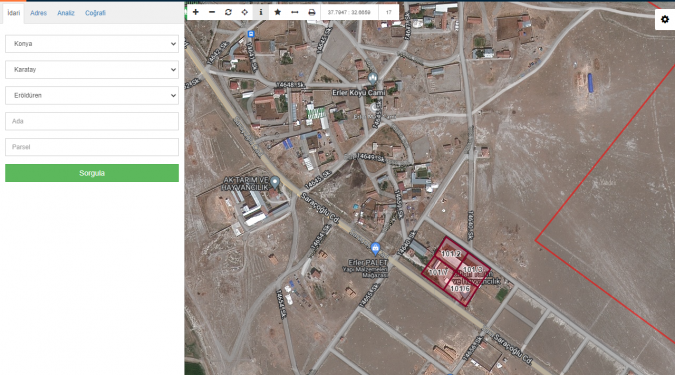Select the info query tool icon
The image size is (675, 375).
pyautogui.click(x=261, y=12)
